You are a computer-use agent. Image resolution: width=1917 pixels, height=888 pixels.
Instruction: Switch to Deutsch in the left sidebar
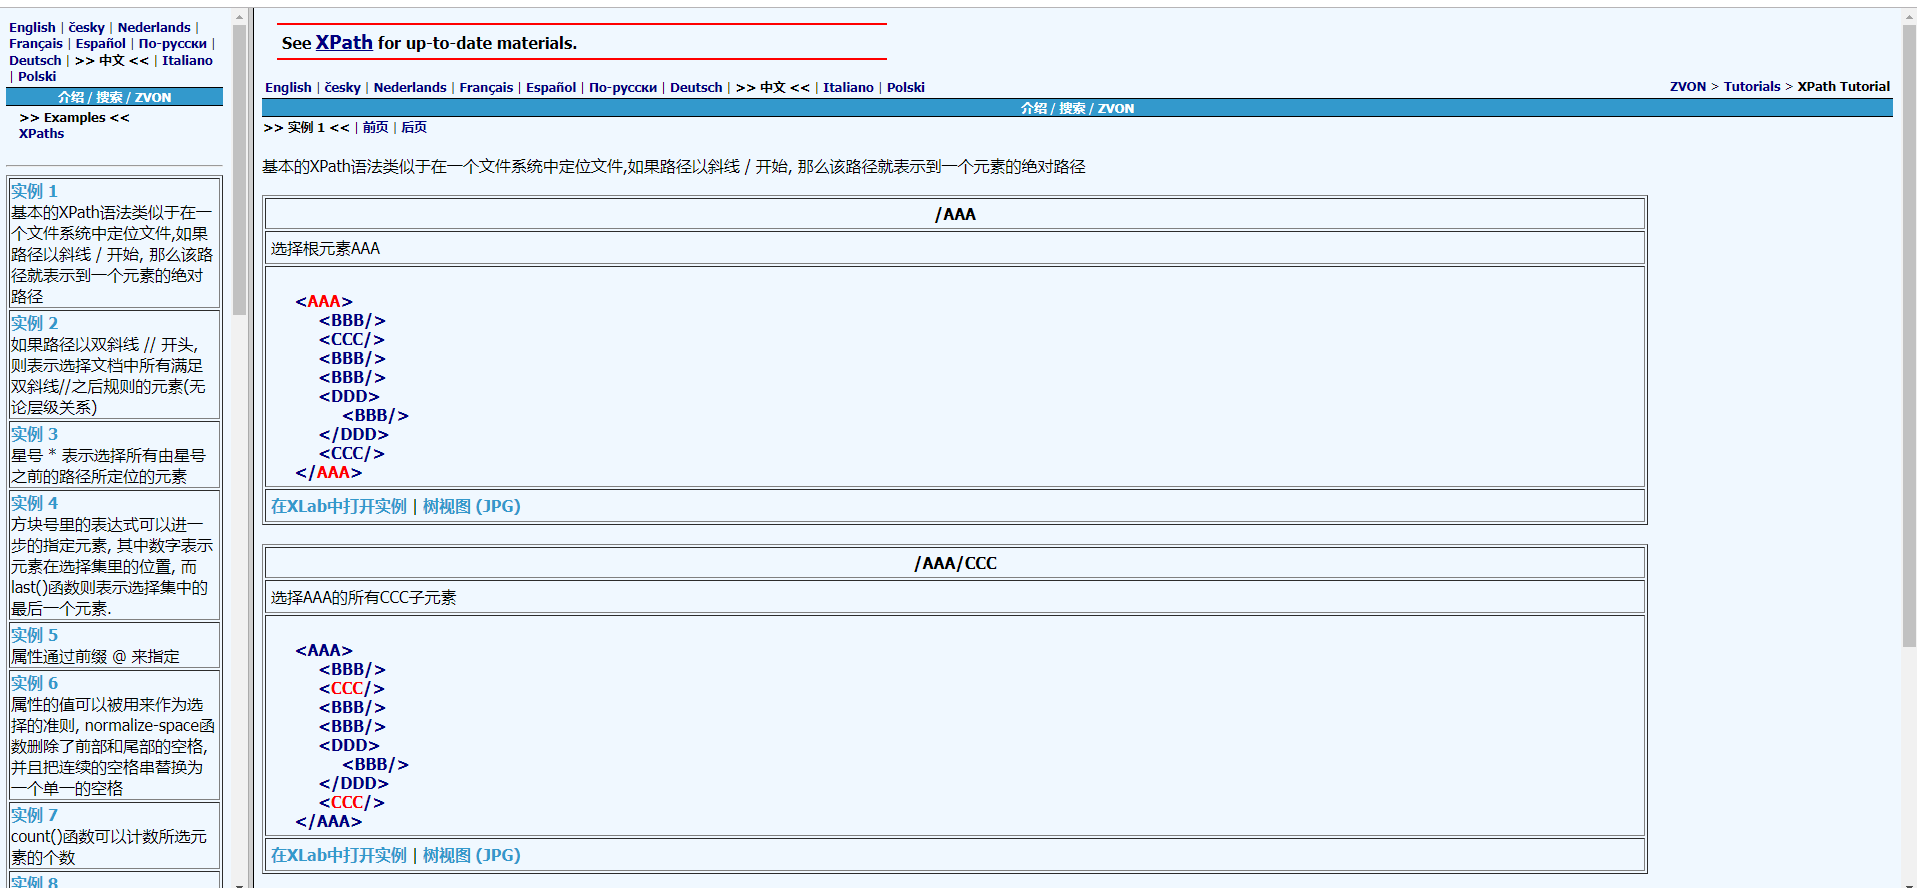coord(35,60)
